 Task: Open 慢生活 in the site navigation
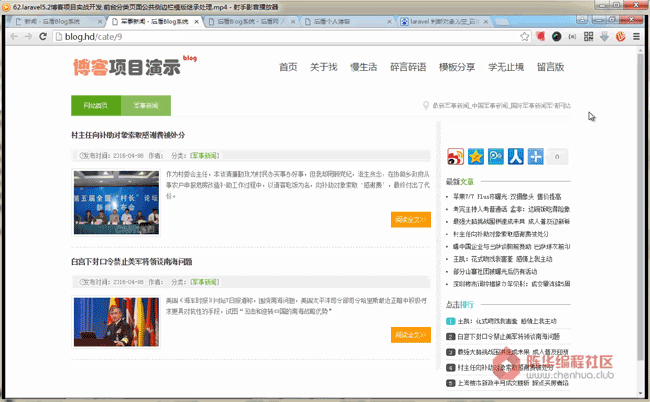pos(364,67)
